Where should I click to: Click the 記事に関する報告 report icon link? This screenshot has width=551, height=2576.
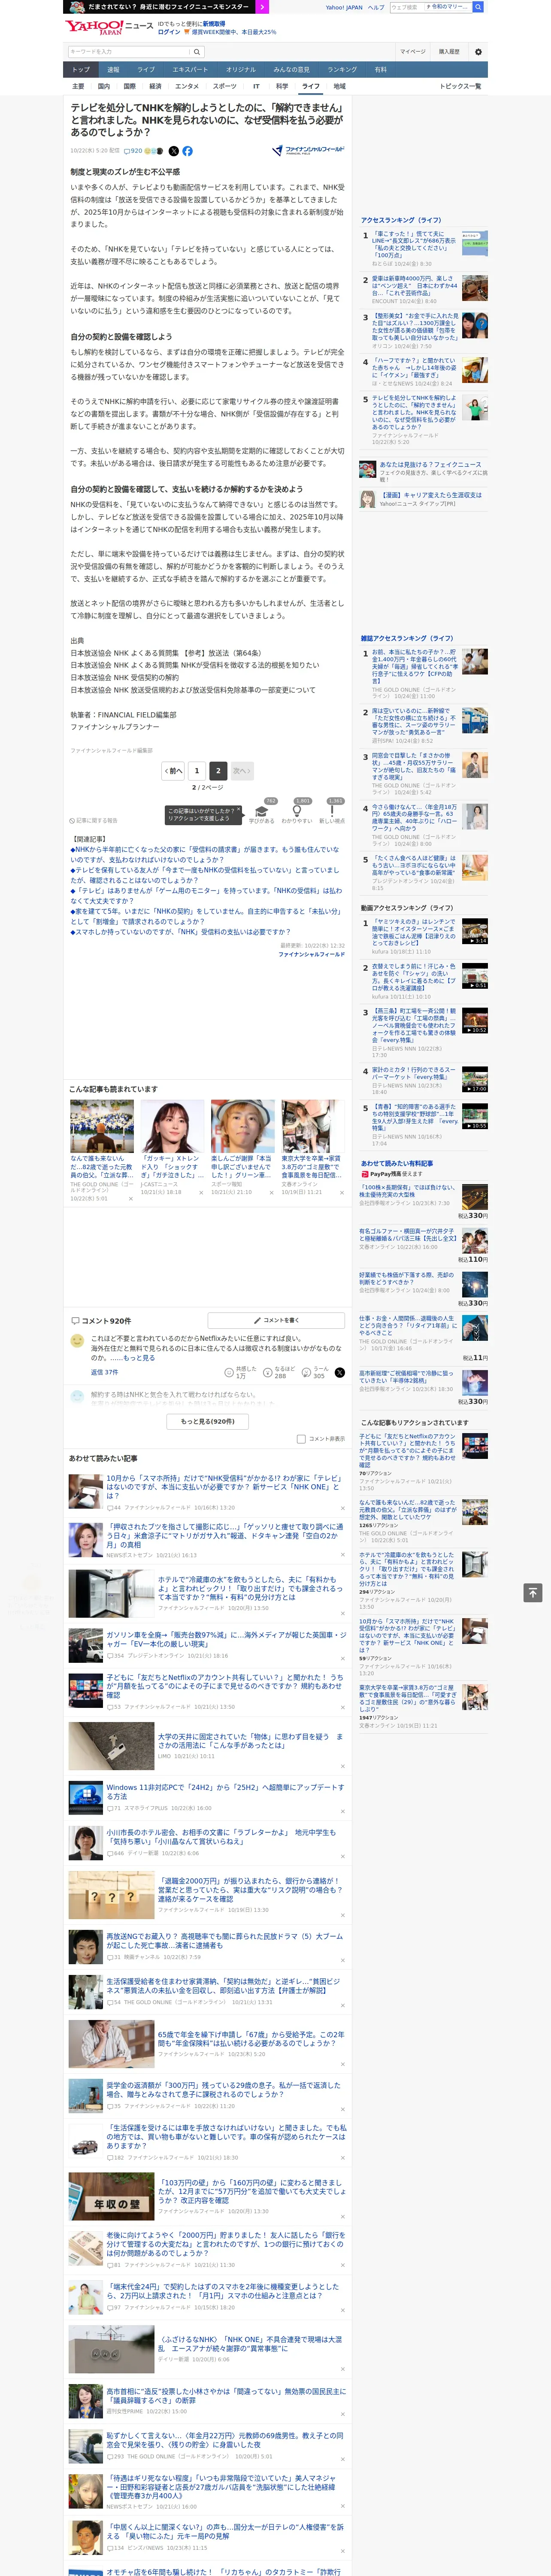click(x=93, y=821)
